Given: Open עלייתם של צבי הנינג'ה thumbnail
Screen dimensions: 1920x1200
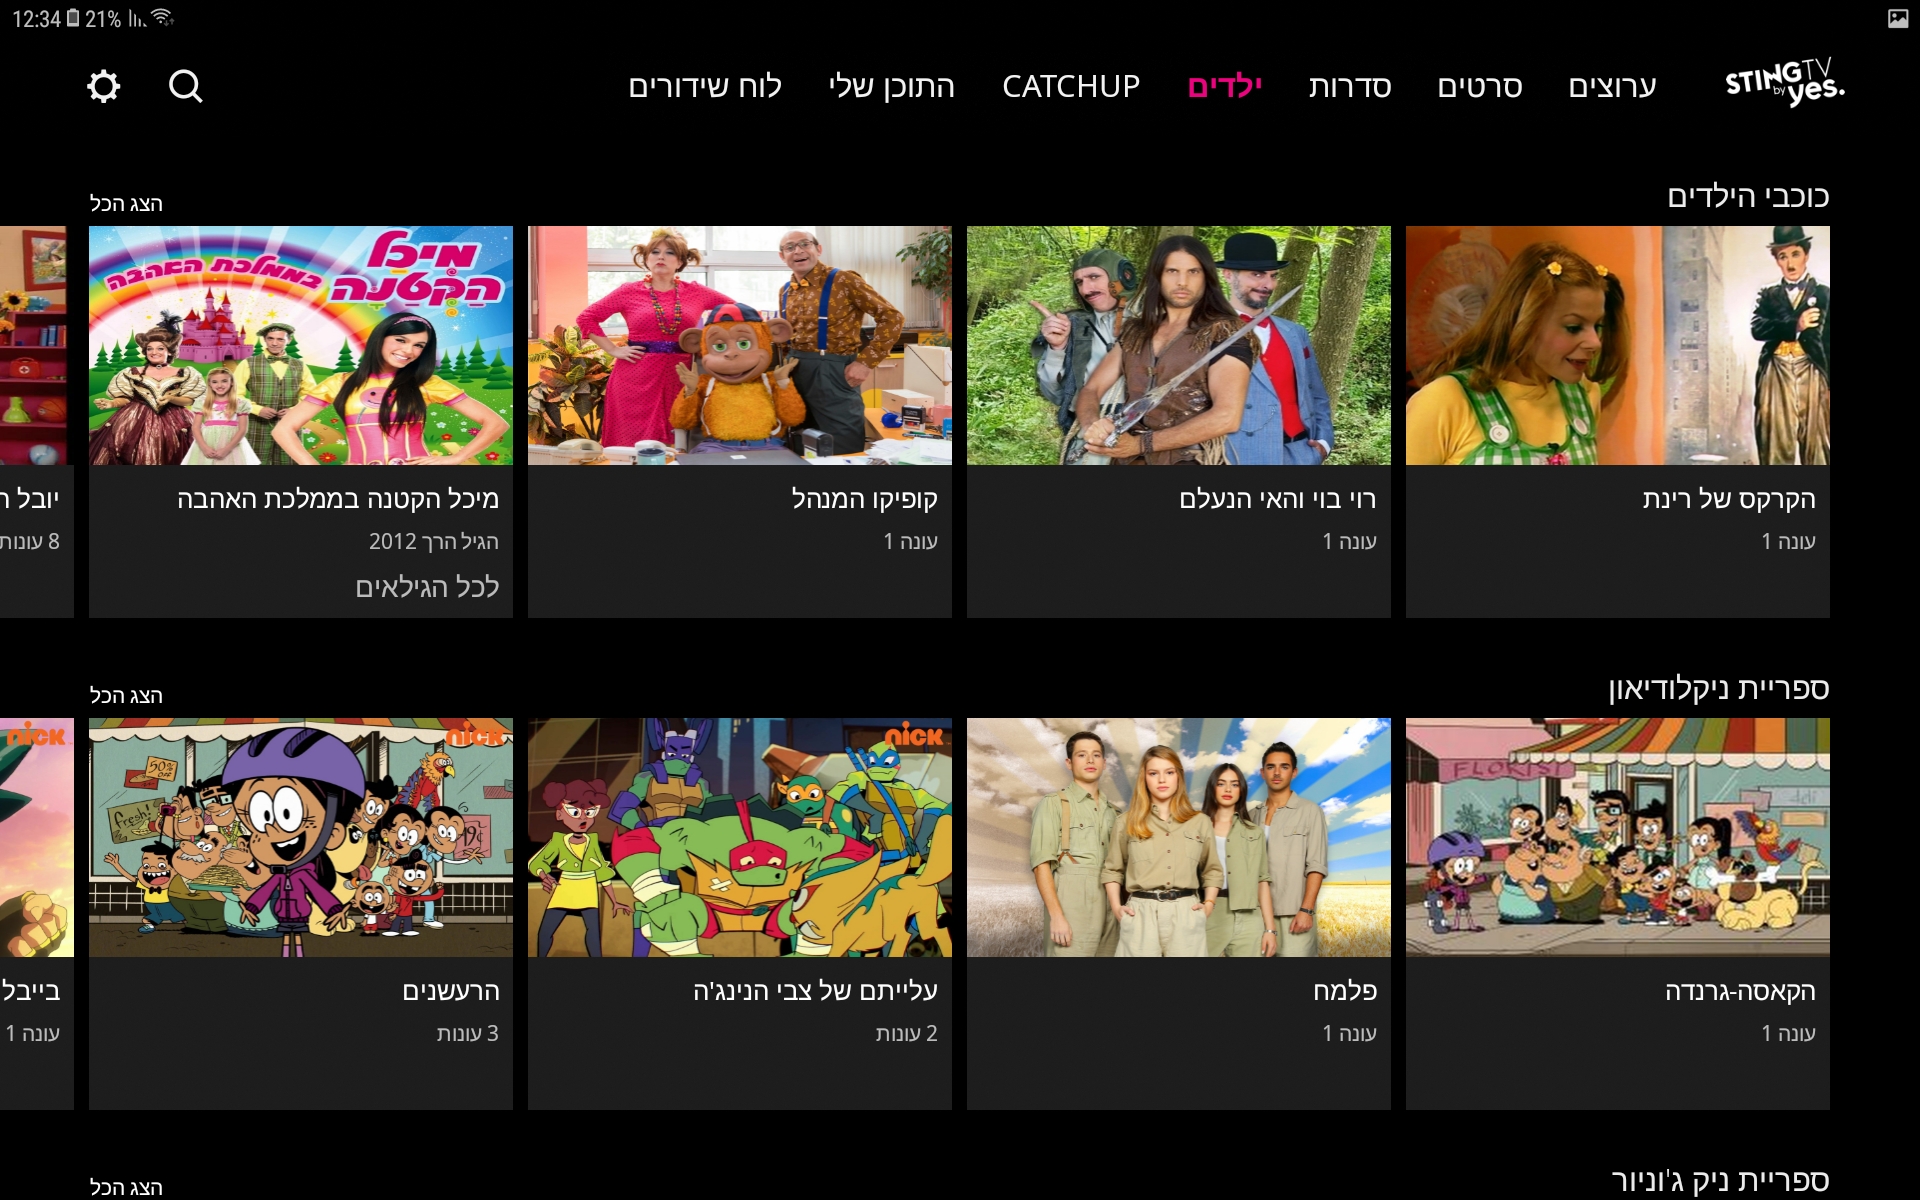Looking at the screenshot, I should (740, 837).
